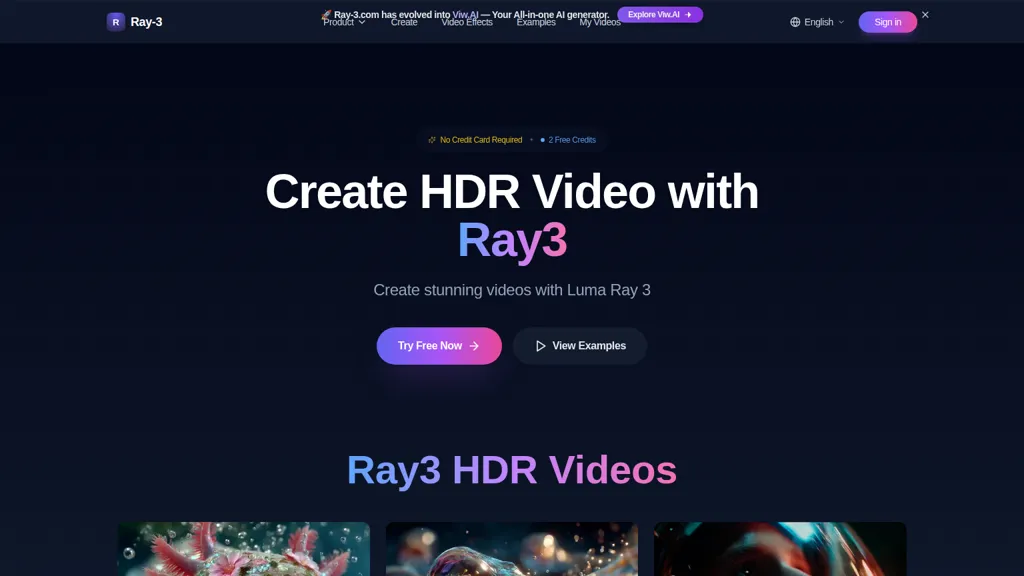
Task: Click the No Credit Card Required badge text
Action: (481, 140)
